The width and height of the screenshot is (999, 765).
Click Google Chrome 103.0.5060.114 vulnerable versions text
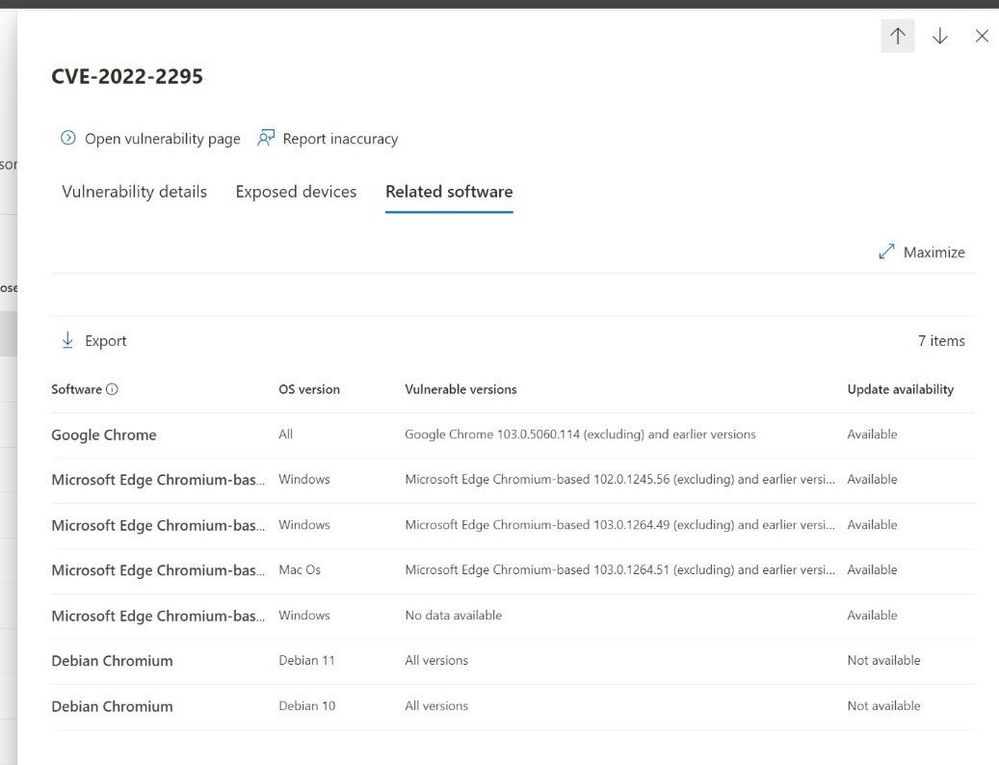coord(580,434)
